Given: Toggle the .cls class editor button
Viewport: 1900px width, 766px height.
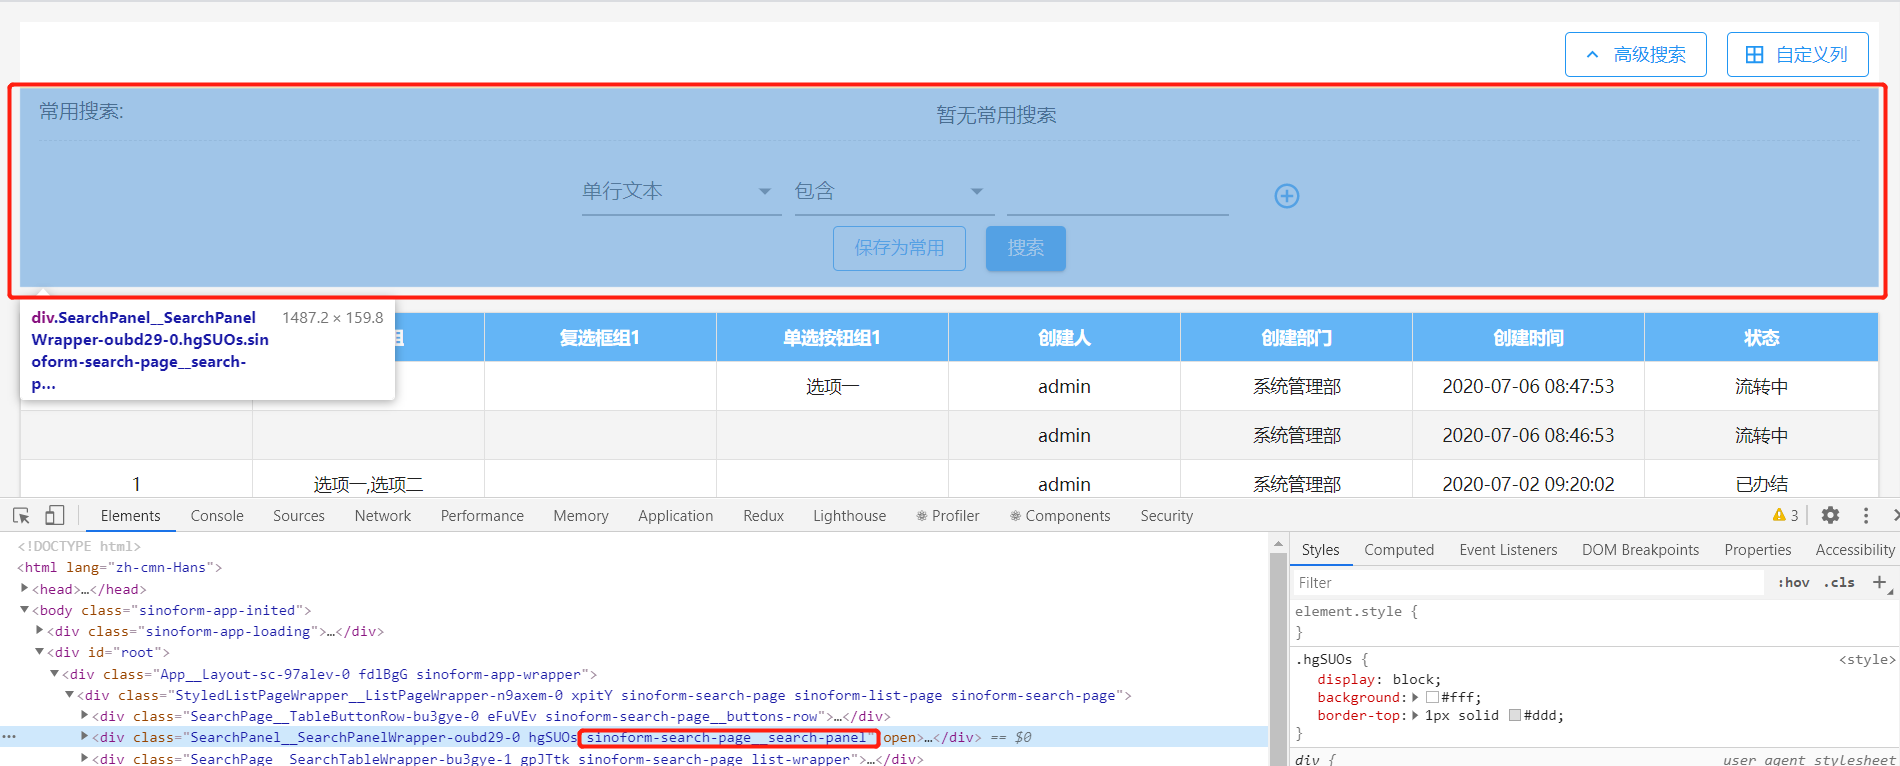Looking at the screenshot, I should pos(1839,583).
